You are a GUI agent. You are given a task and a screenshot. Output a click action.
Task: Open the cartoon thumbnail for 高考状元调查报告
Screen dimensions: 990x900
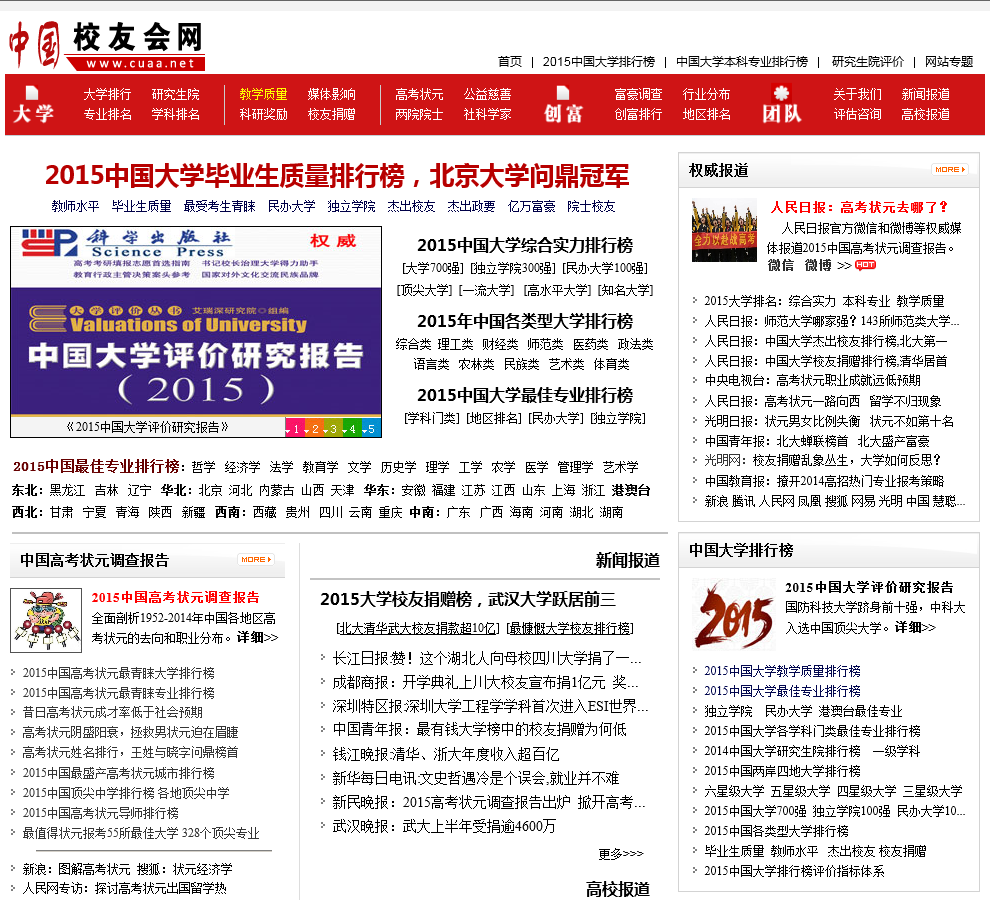tap(46, 620)
